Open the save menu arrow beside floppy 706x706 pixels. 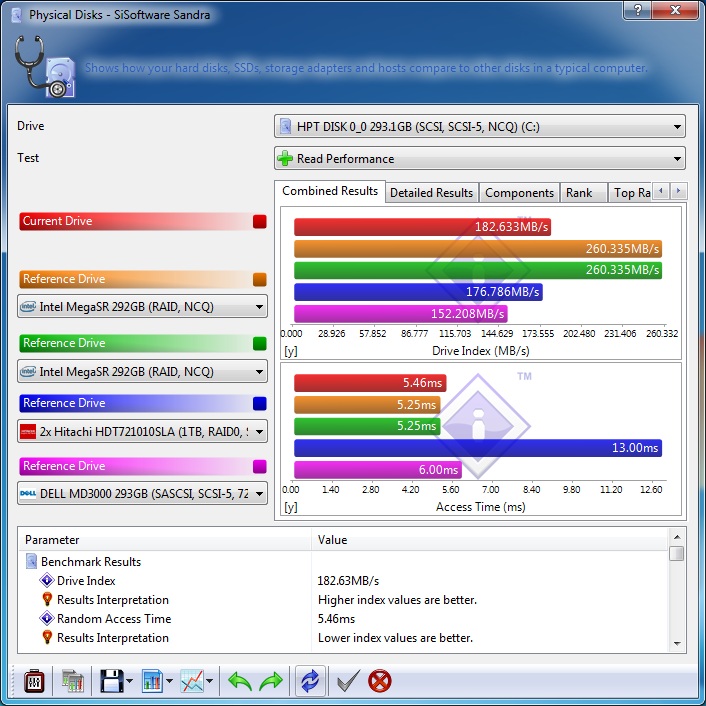(130, 681)
